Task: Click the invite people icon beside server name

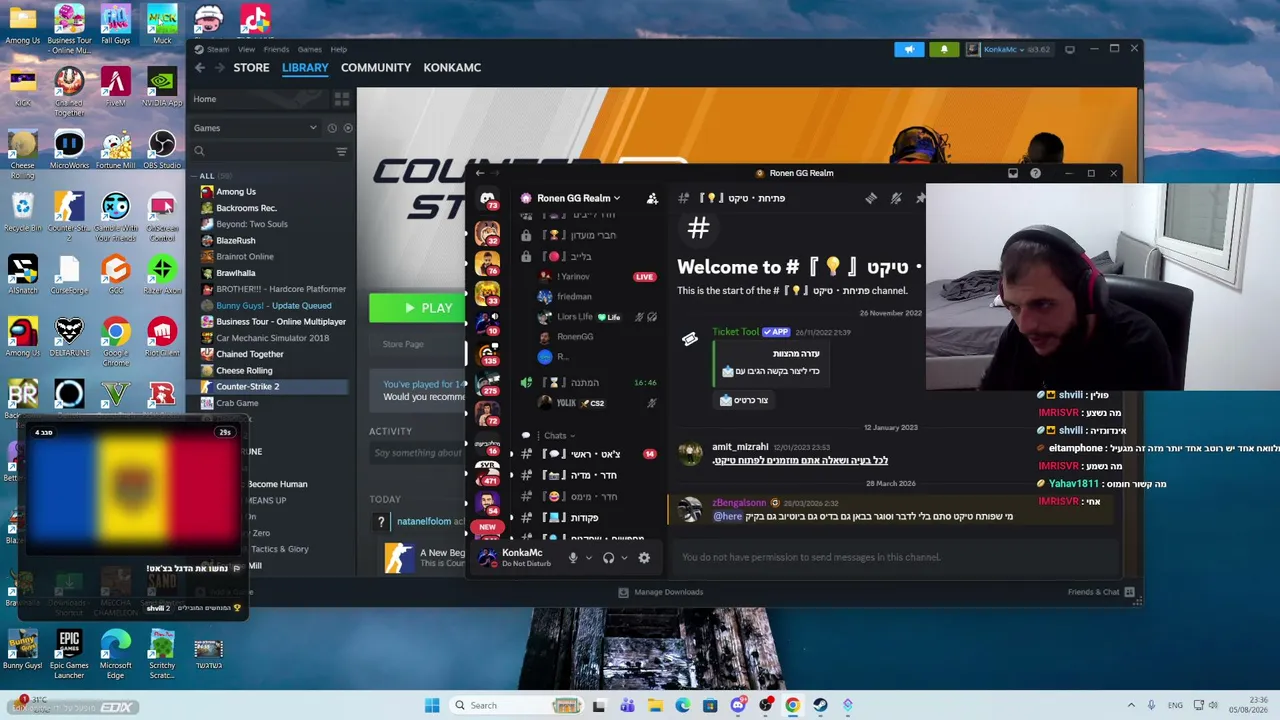Action: [652, 198]
